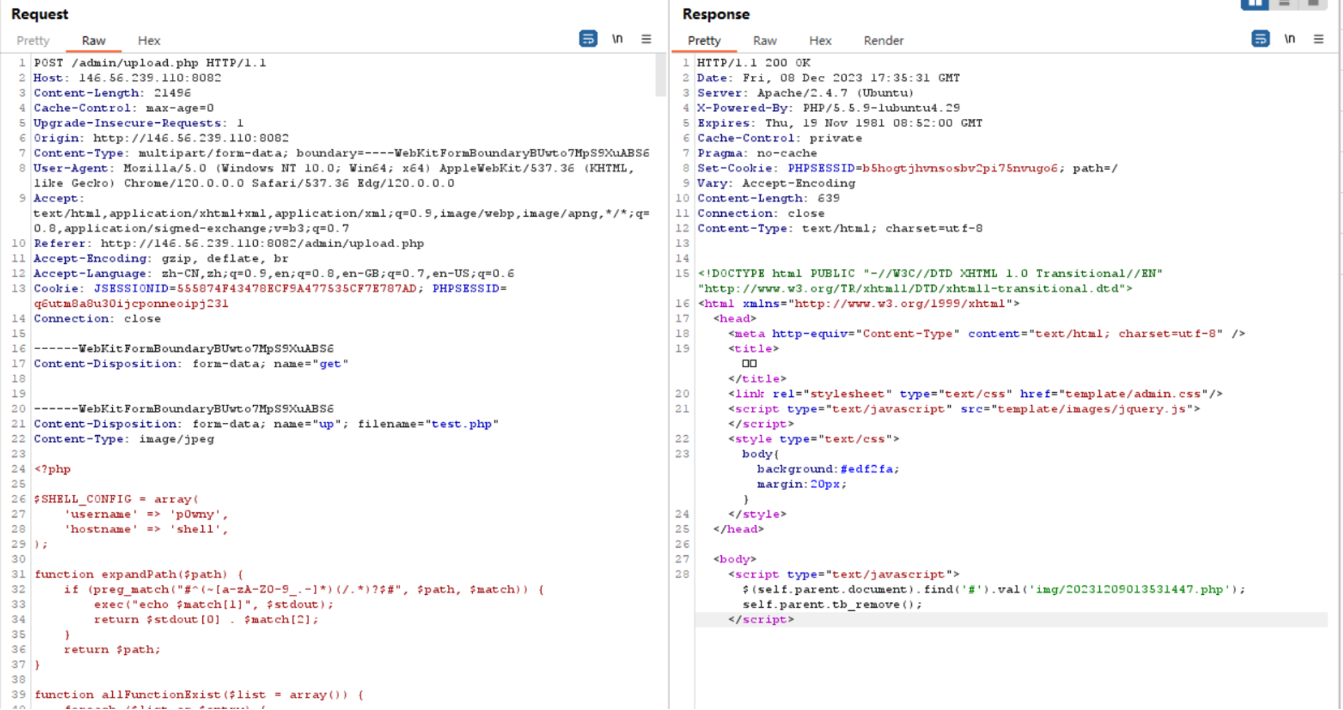Viewport: 1343px width, 710px height.
Task: Click the Host header value 146.56.239.110:8082
Action: 150,78
